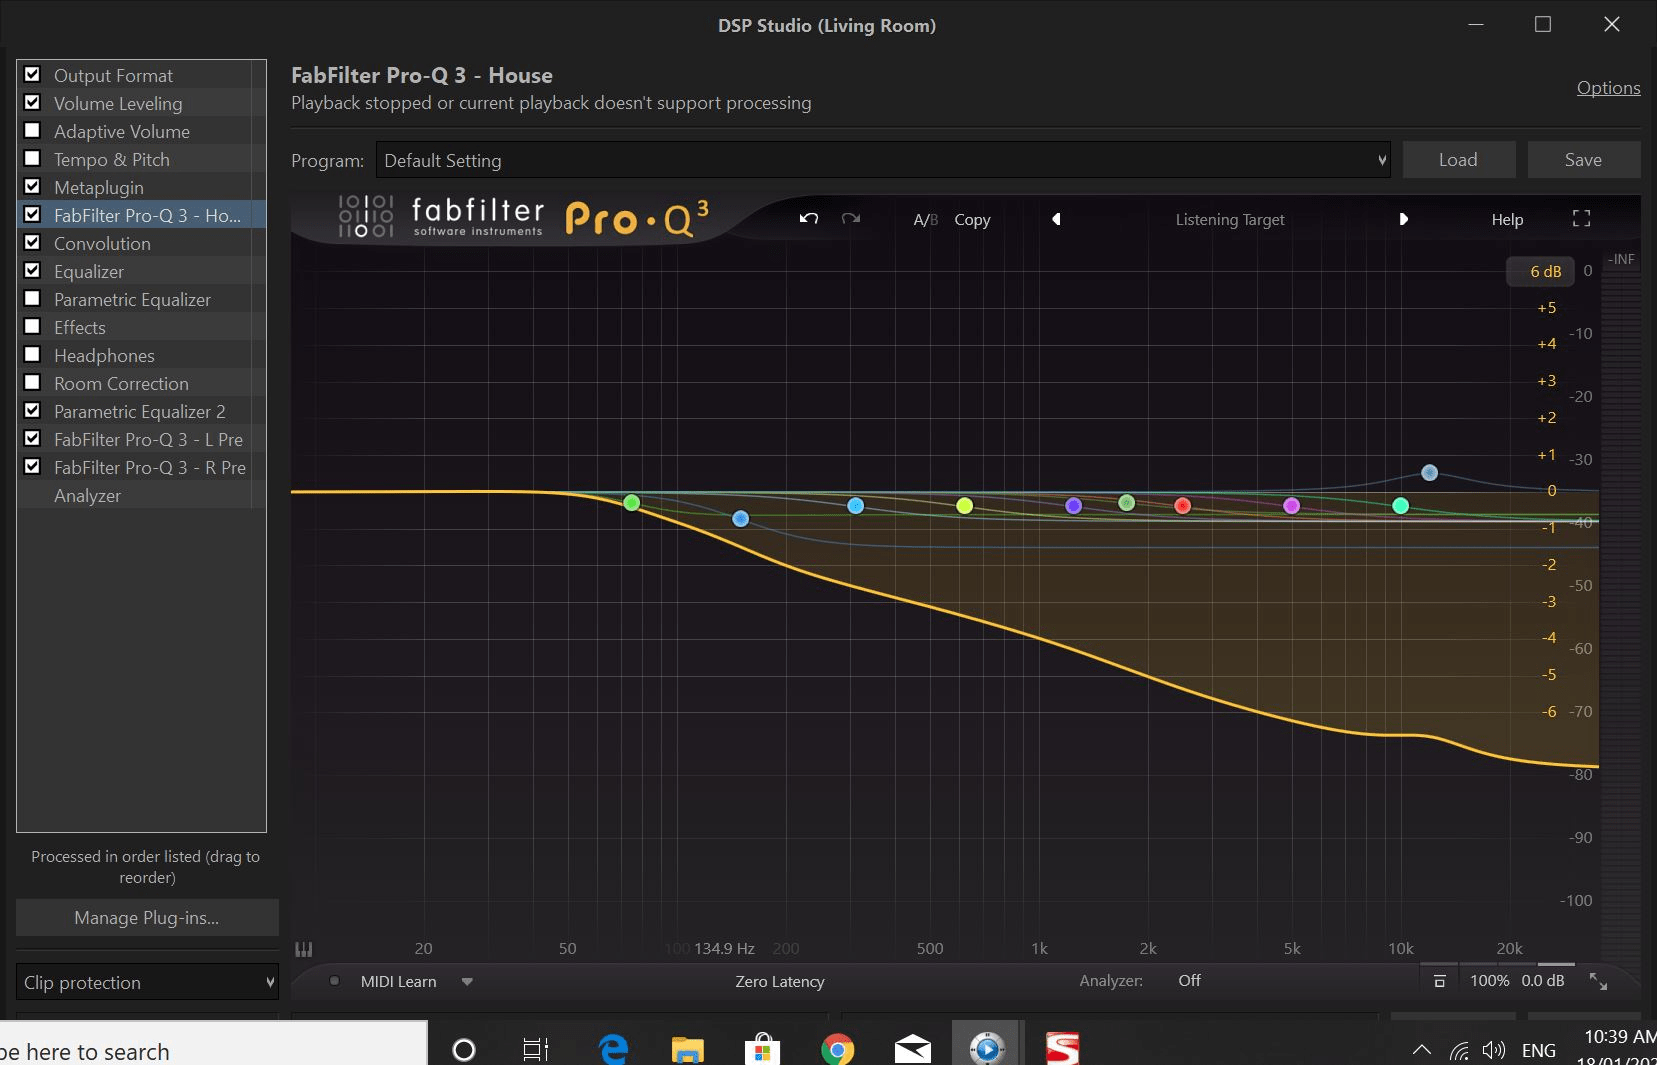
Task: Select the raised grey-blue band near 12k
Action: click(1429, 472)
